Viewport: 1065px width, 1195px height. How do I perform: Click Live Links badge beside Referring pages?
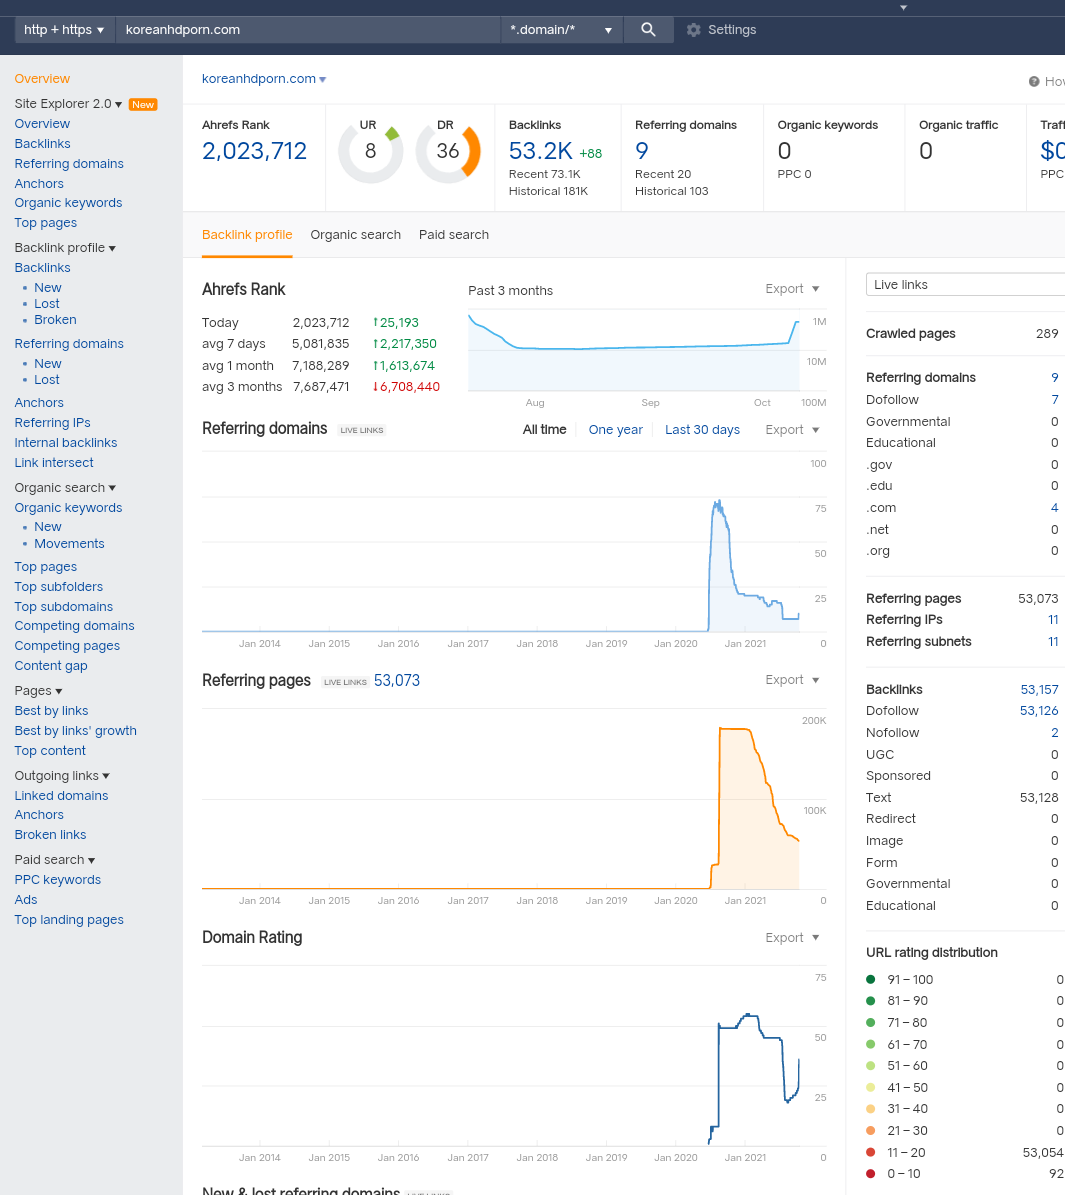pyautogui.click(x=345, y=682)
